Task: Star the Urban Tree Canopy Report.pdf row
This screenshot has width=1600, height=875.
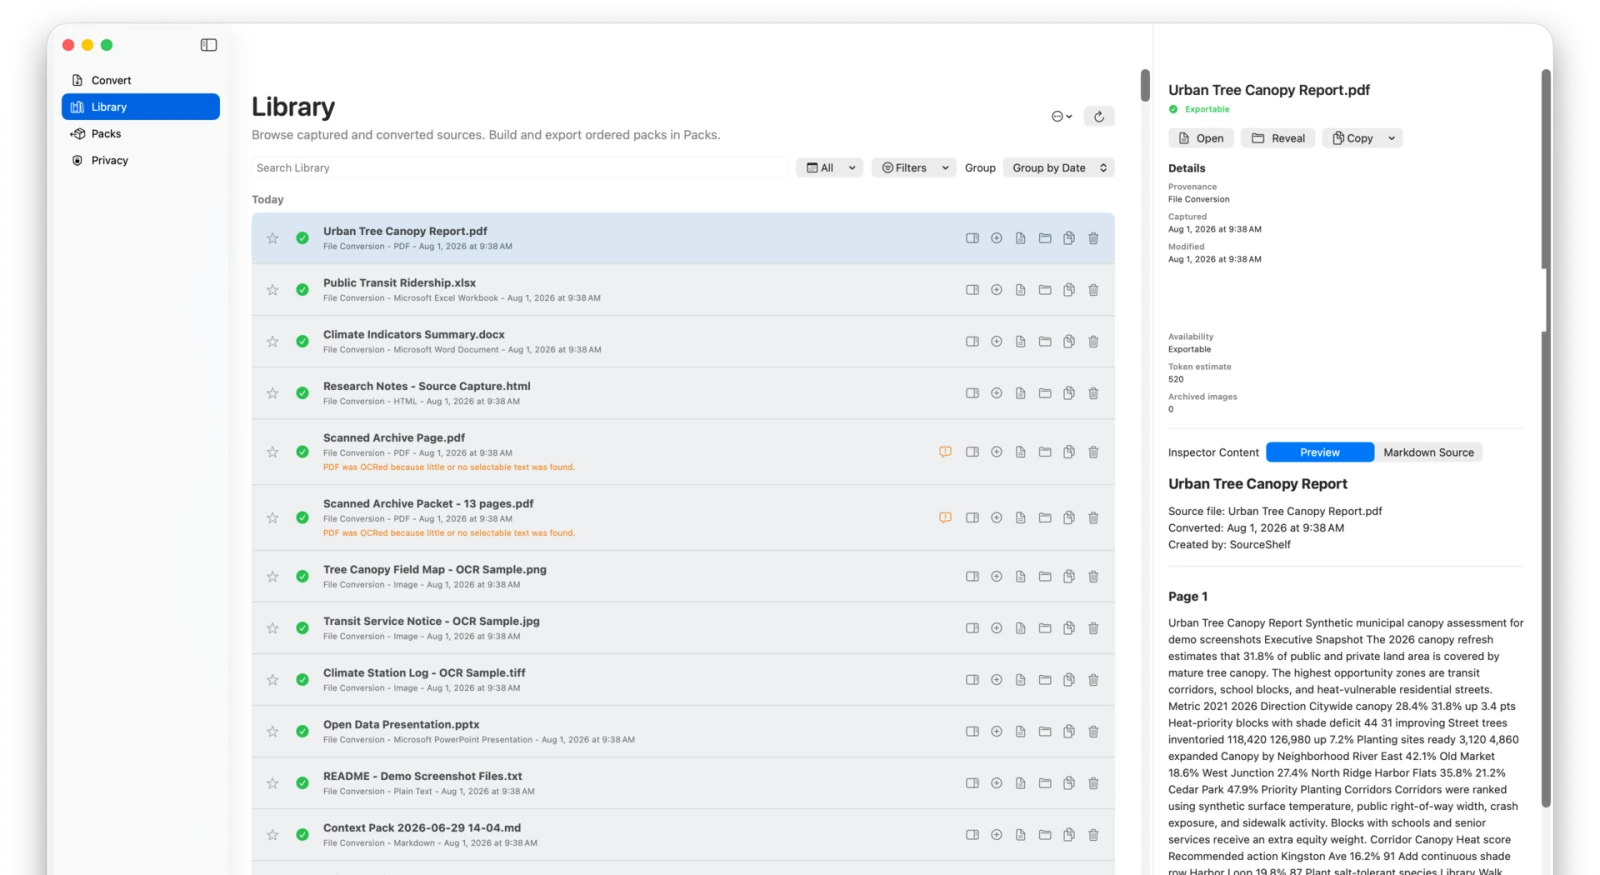Action: [272, 238]
